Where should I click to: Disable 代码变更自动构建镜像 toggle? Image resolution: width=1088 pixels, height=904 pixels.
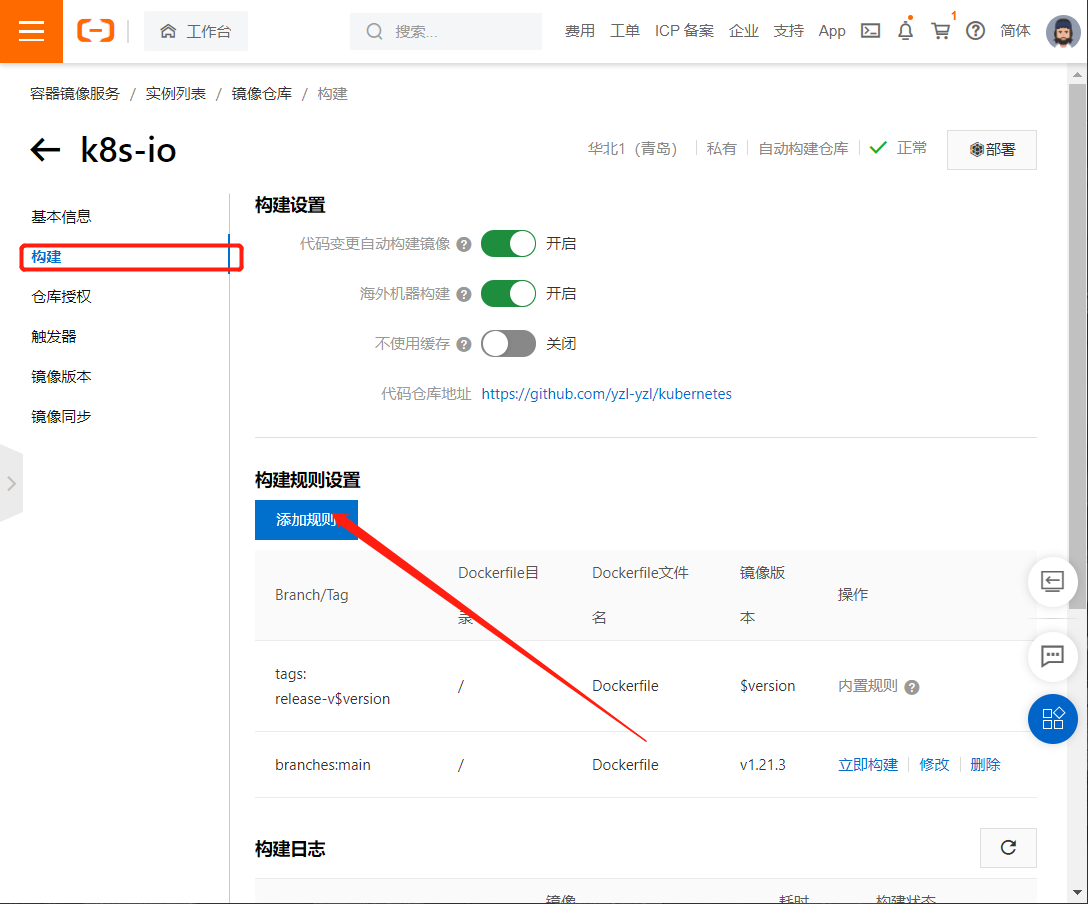508,243
